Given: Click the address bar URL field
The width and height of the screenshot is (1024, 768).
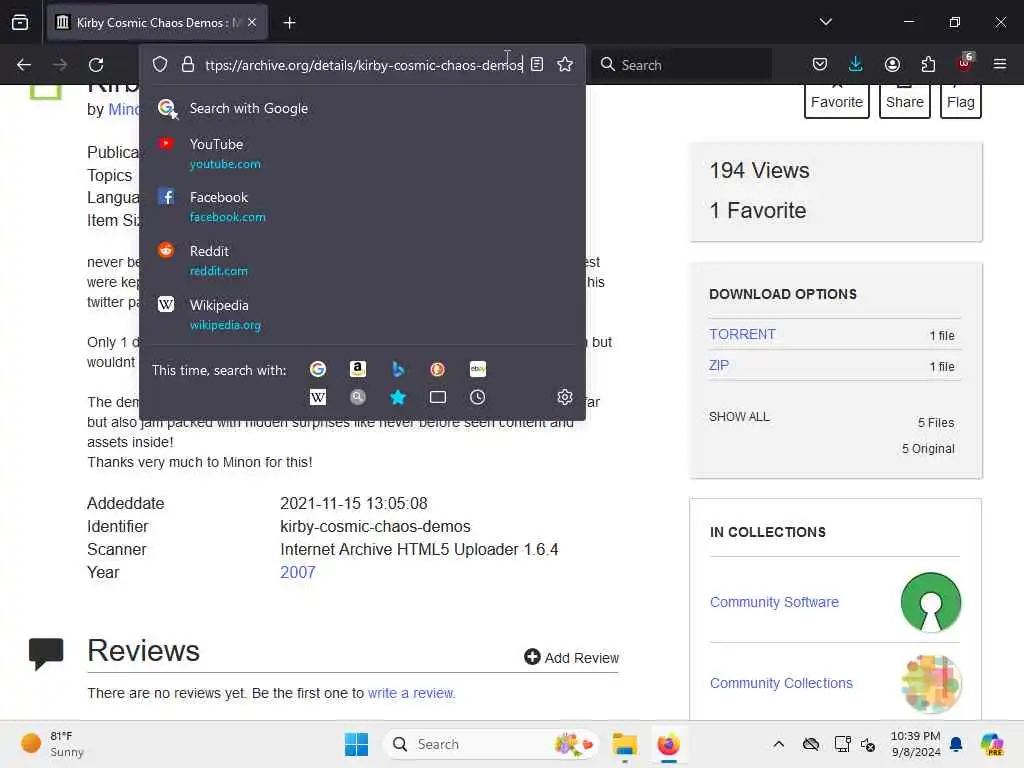Looking at the screenshot, I should point(364,65).
